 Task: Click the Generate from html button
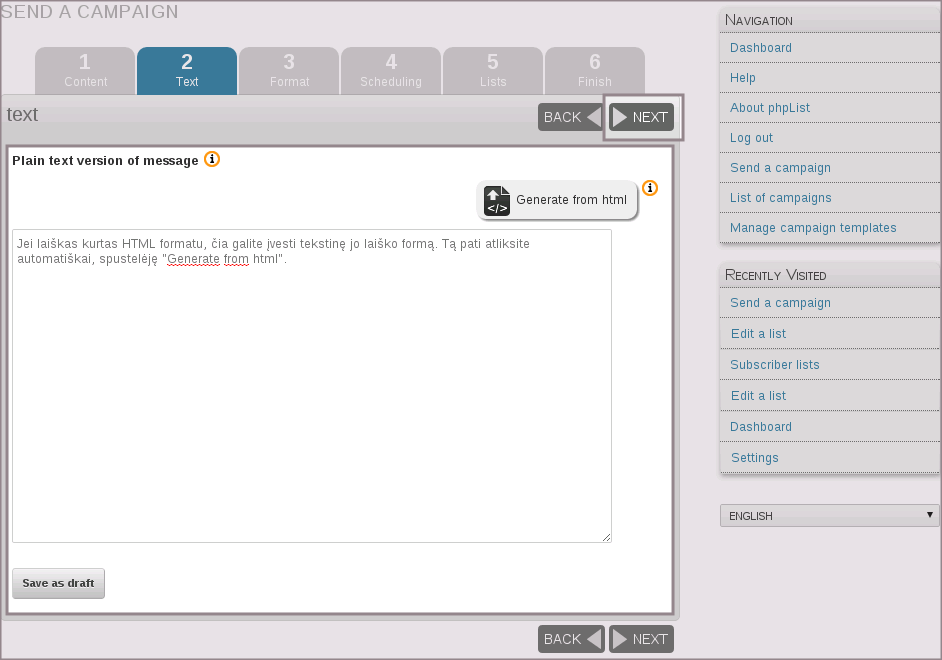pos(558,200)
